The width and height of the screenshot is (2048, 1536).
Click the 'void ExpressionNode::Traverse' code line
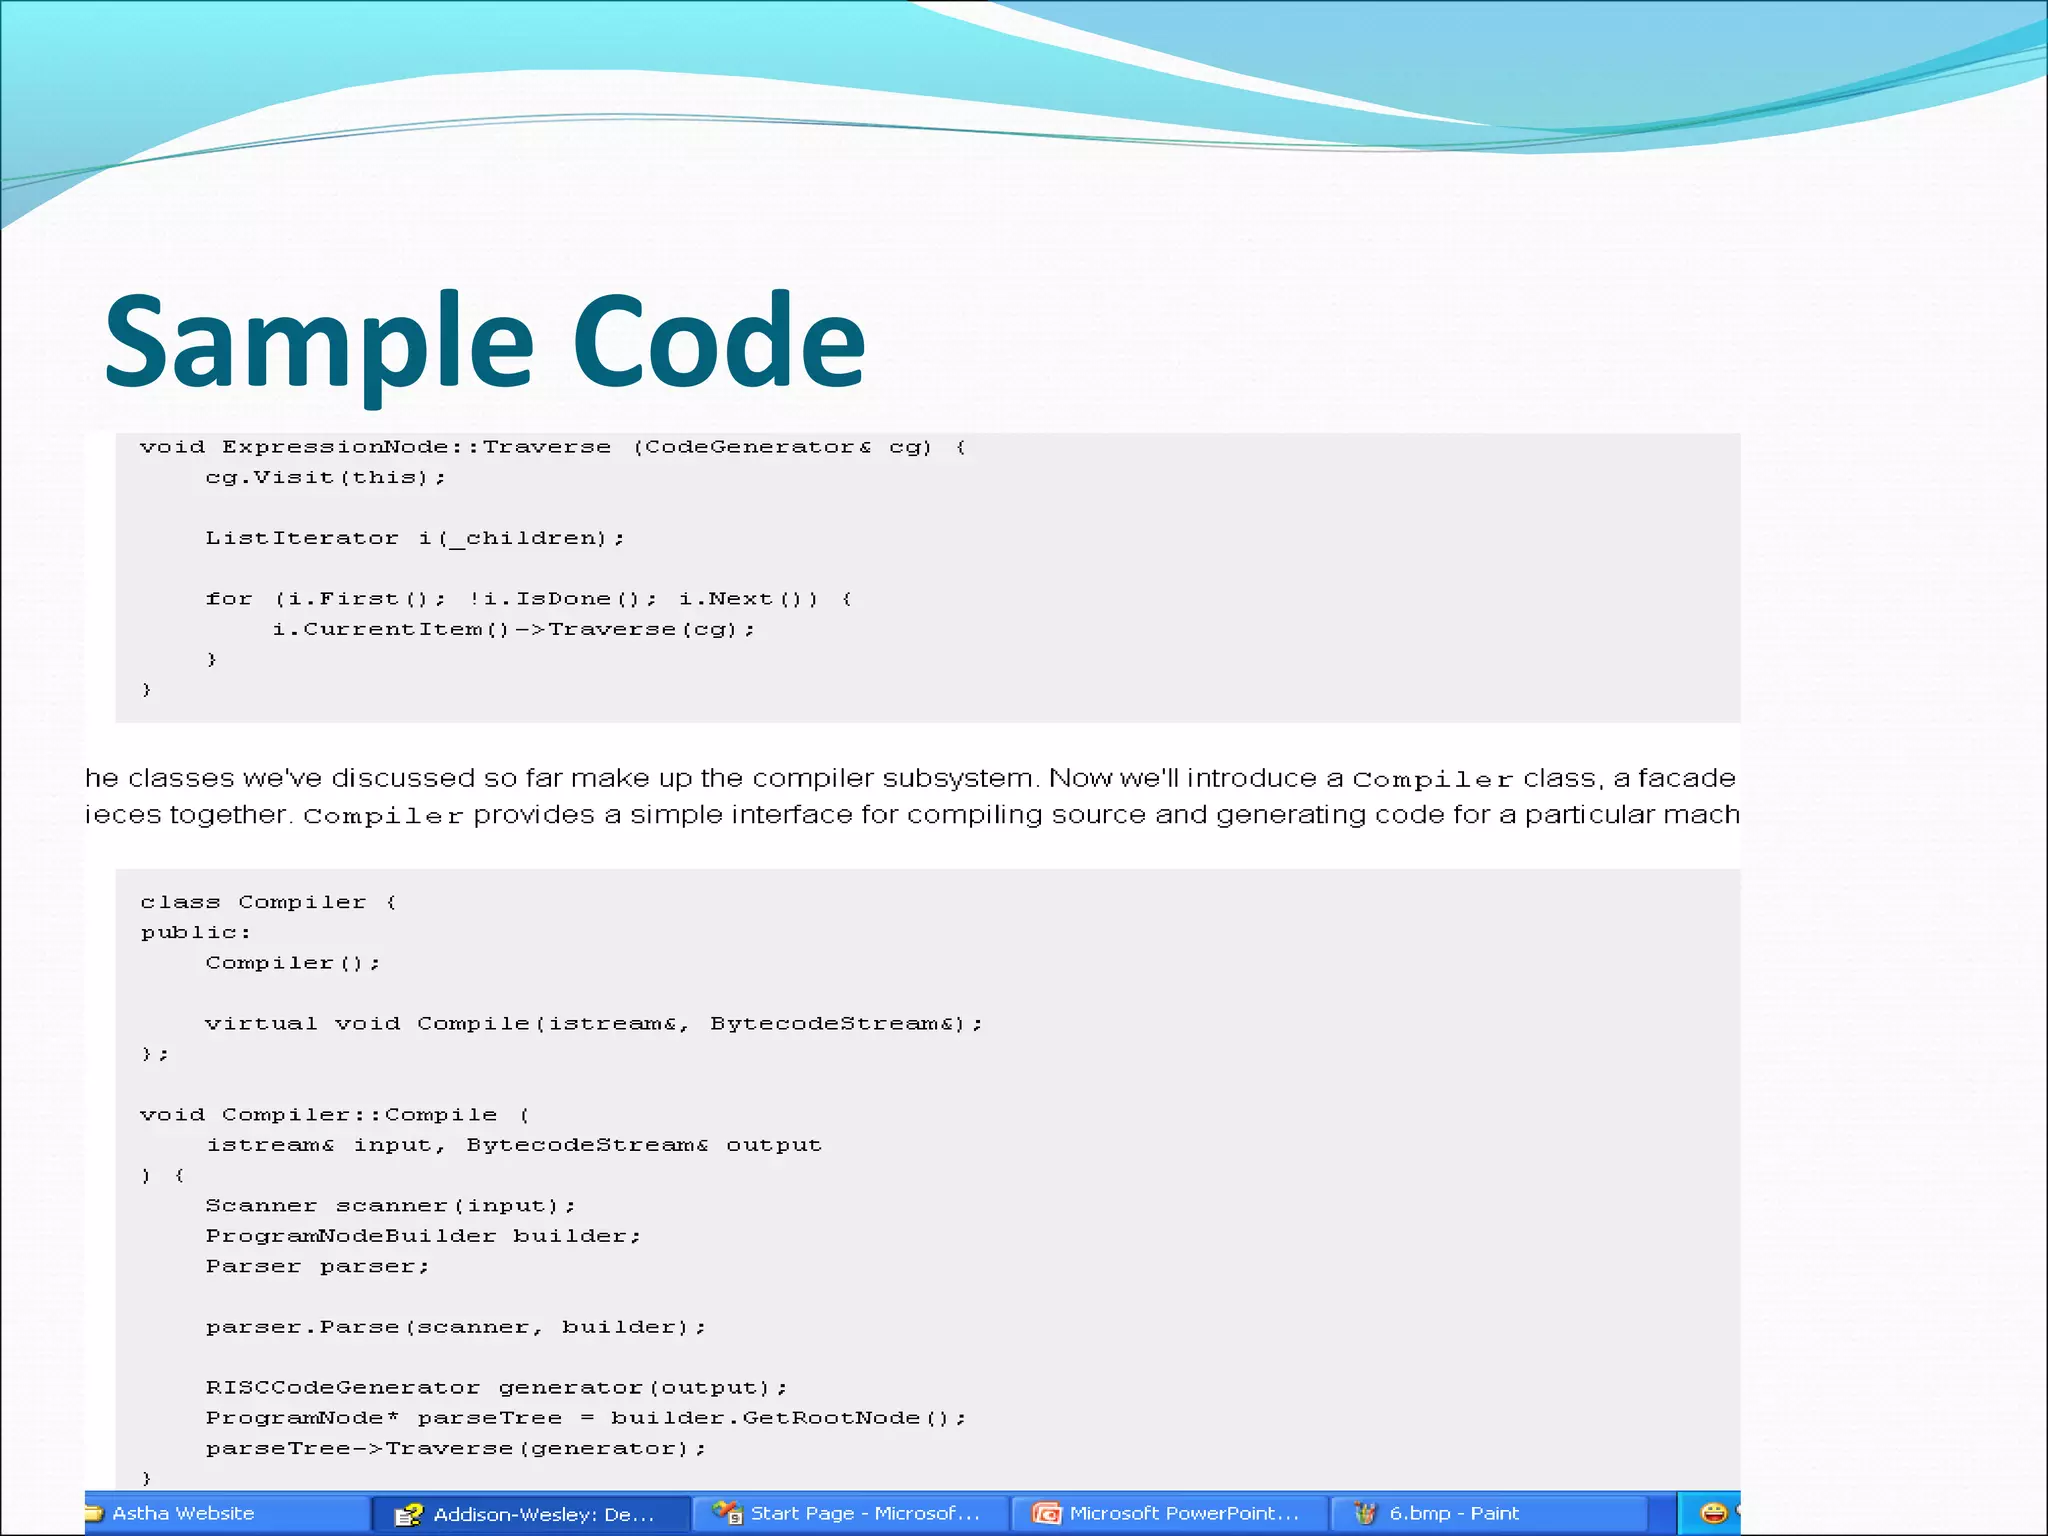pos(553,447)
